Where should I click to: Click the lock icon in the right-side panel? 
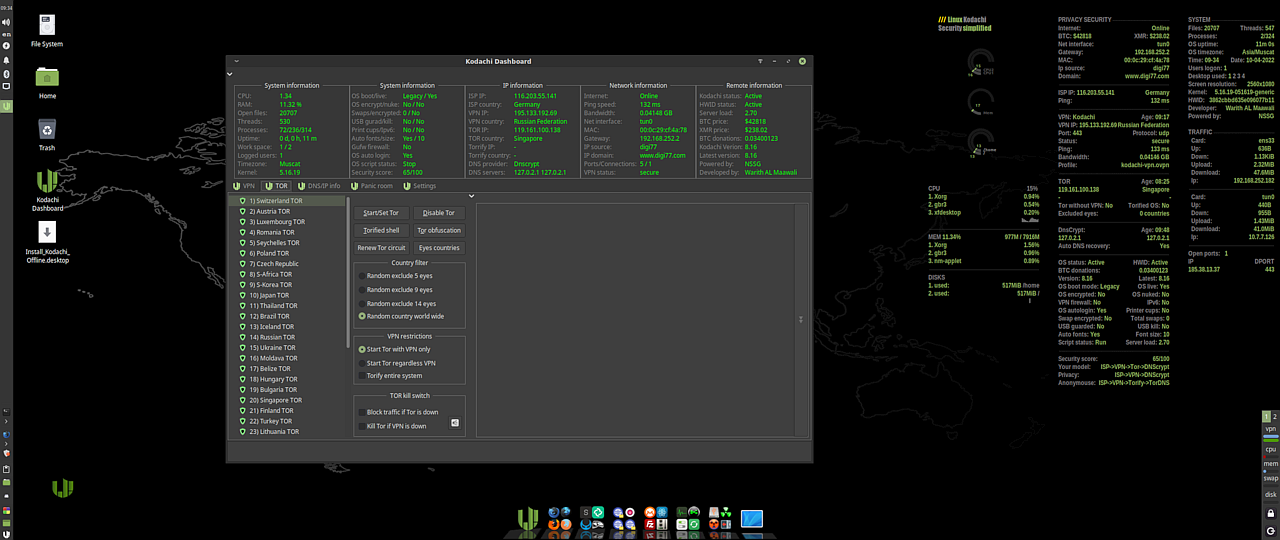(x=1270, y=514)
